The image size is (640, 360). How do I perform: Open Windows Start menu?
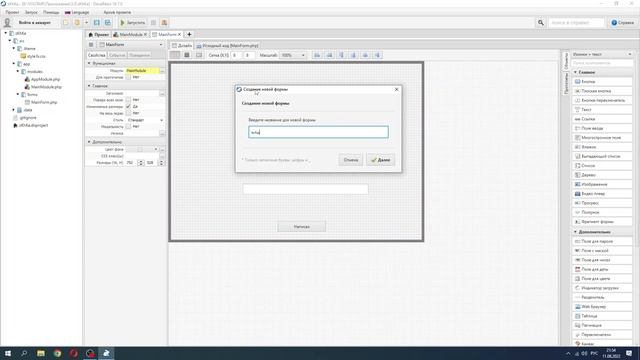click(8, 353)
